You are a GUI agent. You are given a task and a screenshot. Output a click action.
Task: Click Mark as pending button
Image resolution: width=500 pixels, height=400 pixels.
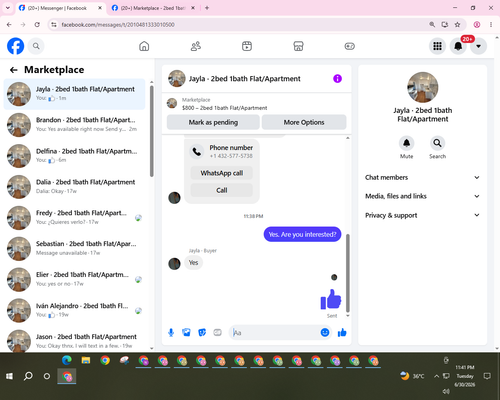pos(213,122)
